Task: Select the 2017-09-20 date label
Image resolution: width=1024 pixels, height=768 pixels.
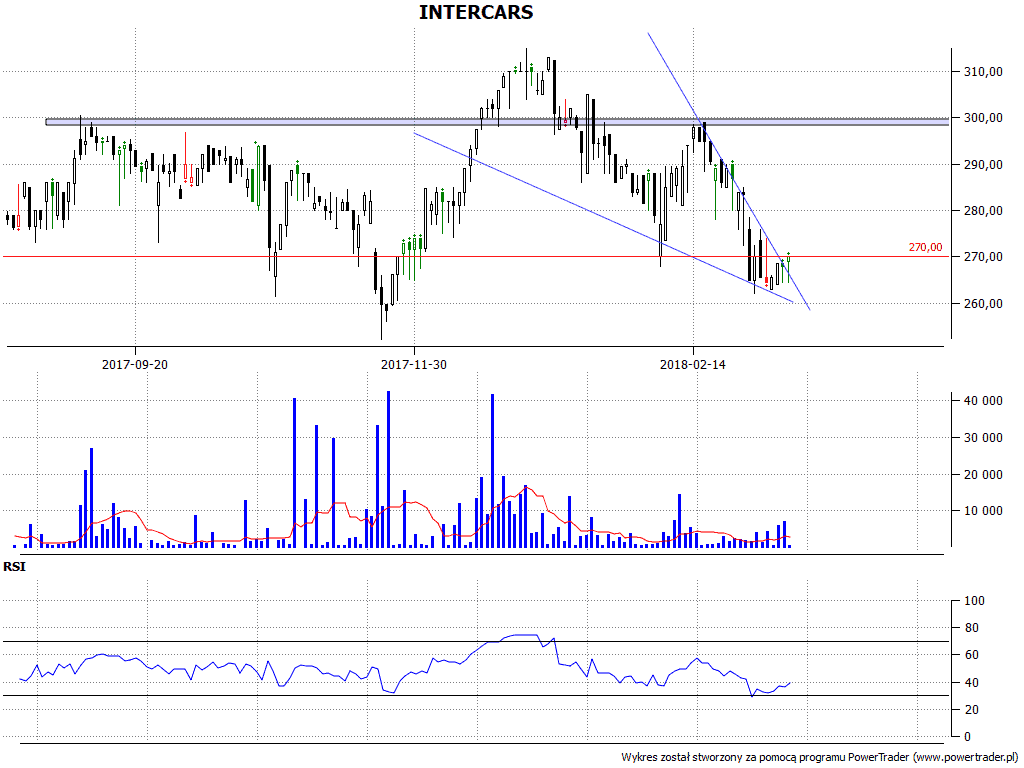Action: (135, 364)
